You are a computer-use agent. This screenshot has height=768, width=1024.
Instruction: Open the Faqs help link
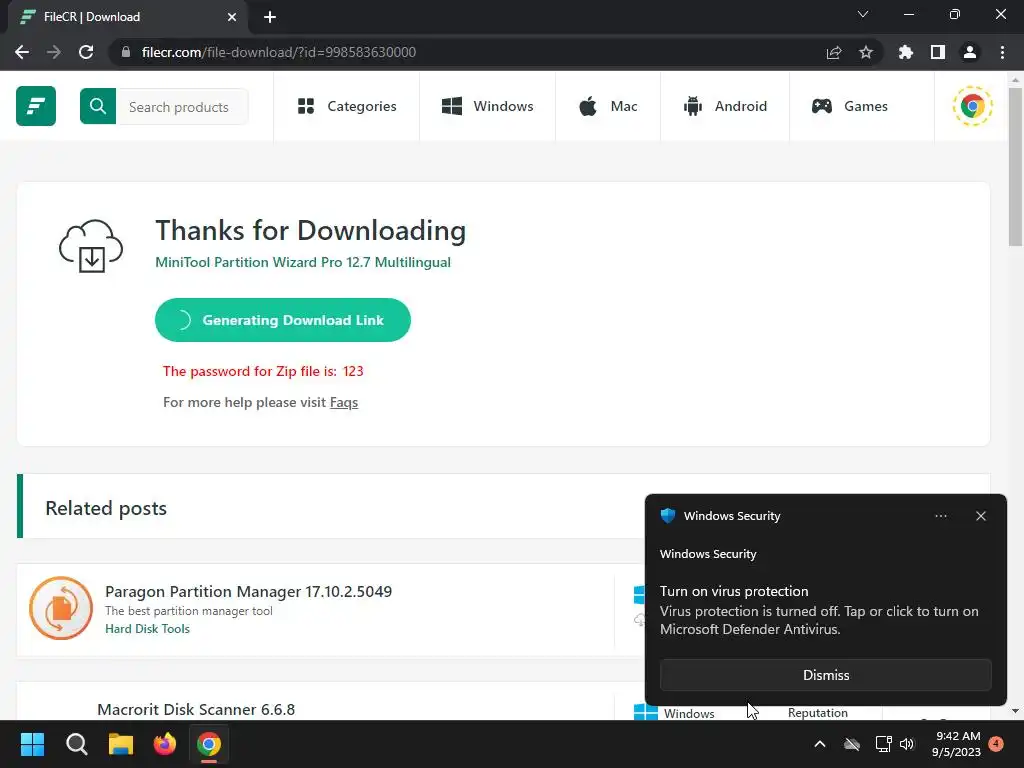click(x=344, y=402)
